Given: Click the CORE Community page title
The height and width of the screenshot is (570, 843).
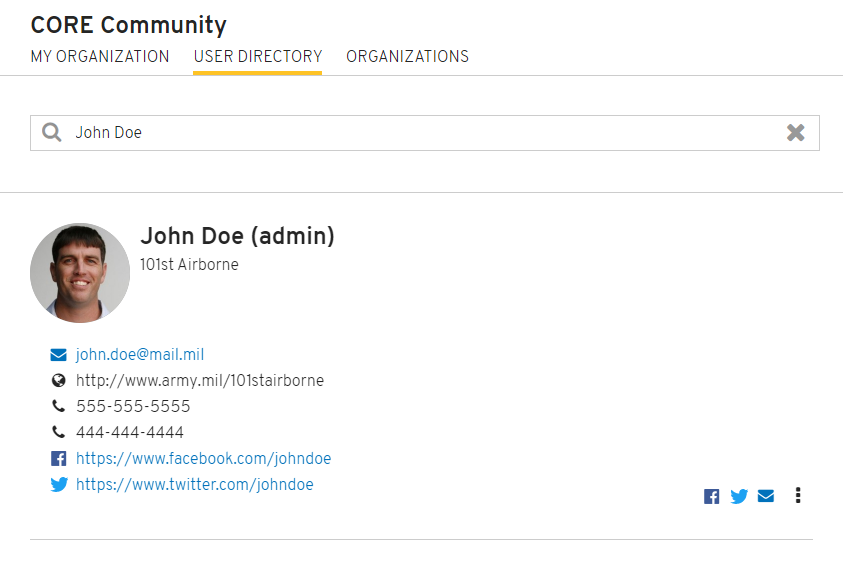Looking at the screenshot, I should 128,25.
